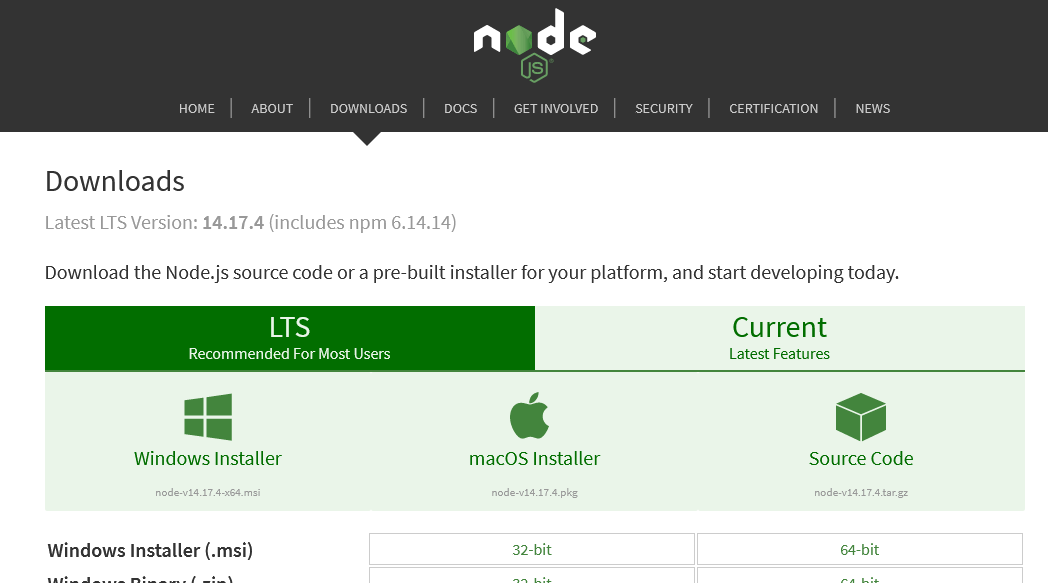Click the Downloads page heading
This screenshot has height=583, width=1048.
pos(115,181)
